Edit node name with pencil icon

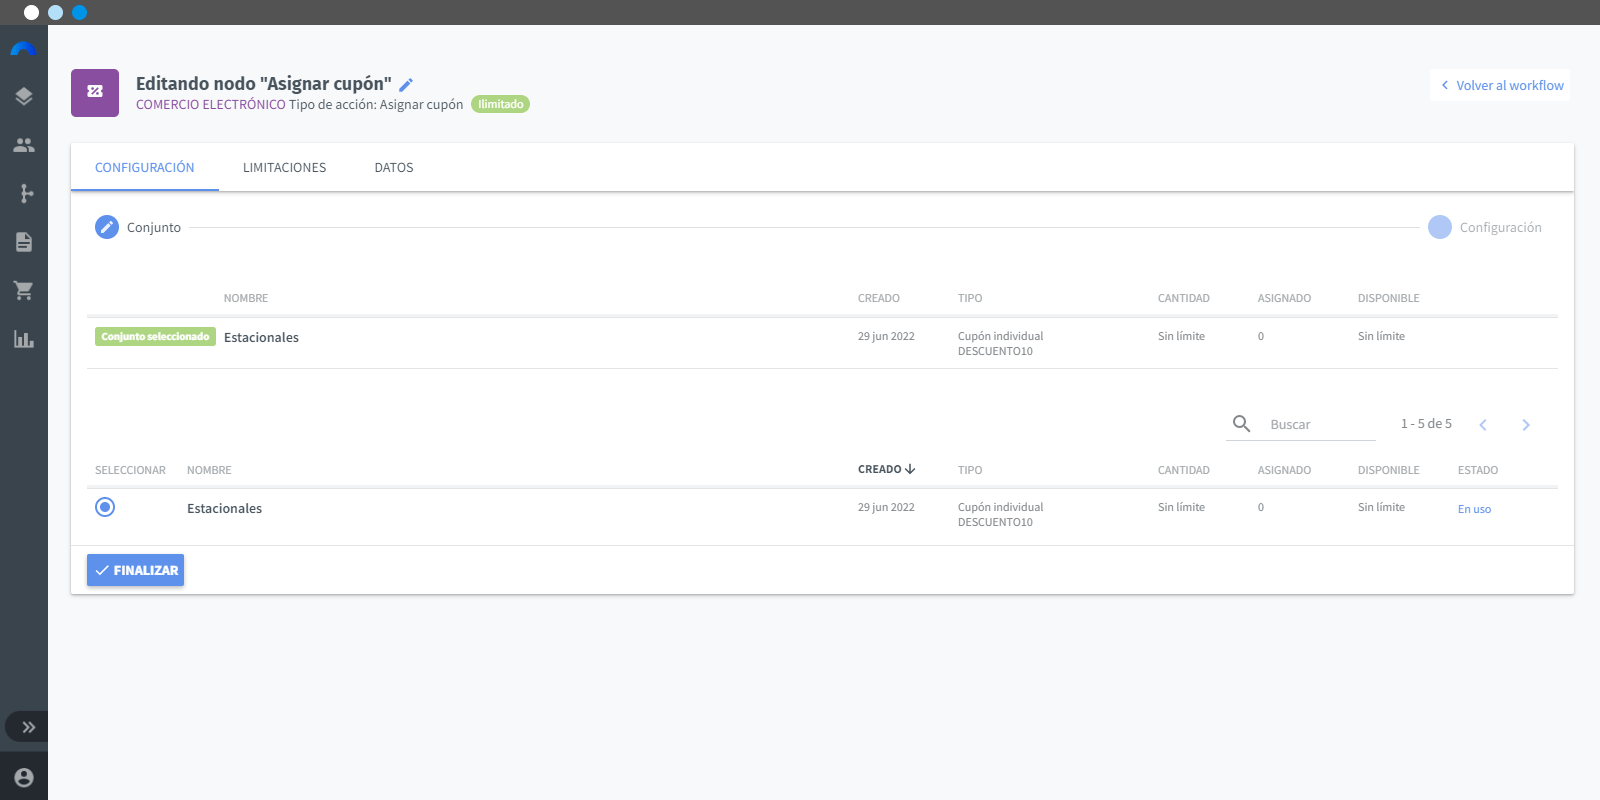(406, 85)
